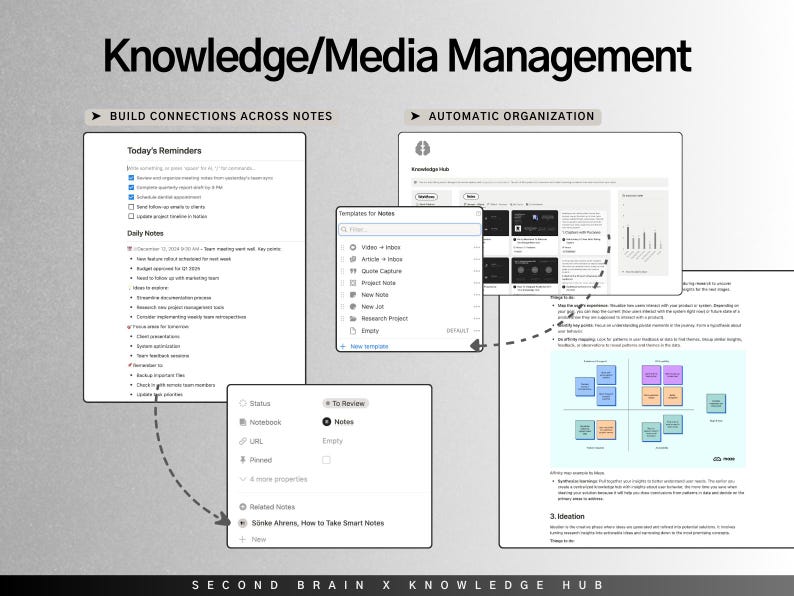This screenshot has width=794, height=596.
Task: Click New template link
Action: pos(369,346)
